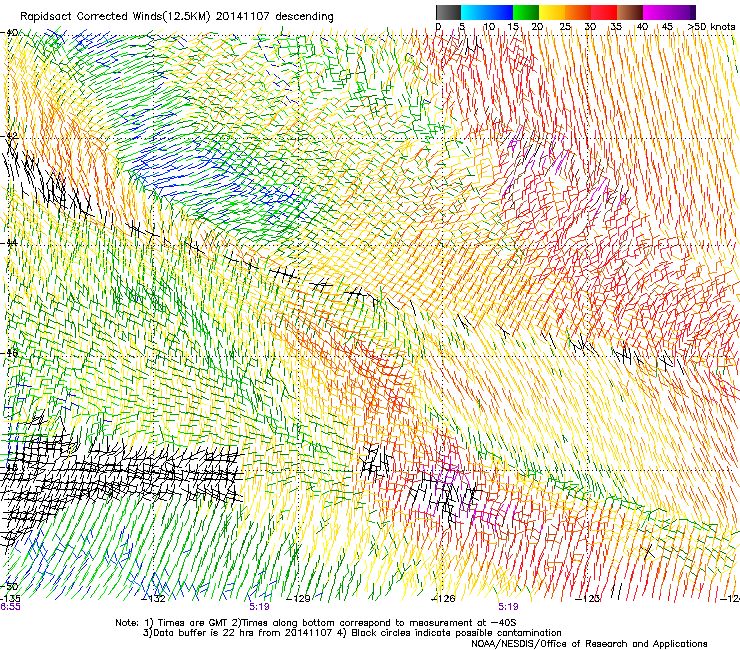
Task: Click the gray 0-5 knots color swatch
Action: click(x=448, y=12)
